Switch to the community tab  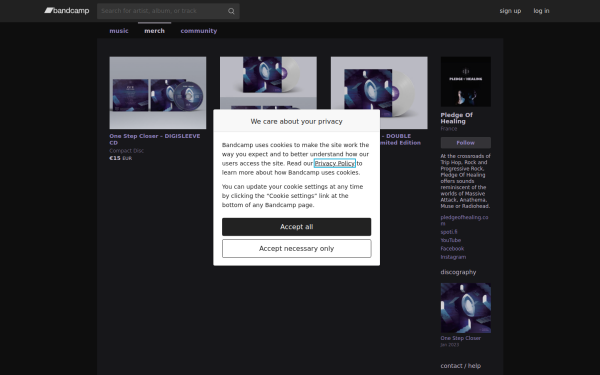point(199,31)
